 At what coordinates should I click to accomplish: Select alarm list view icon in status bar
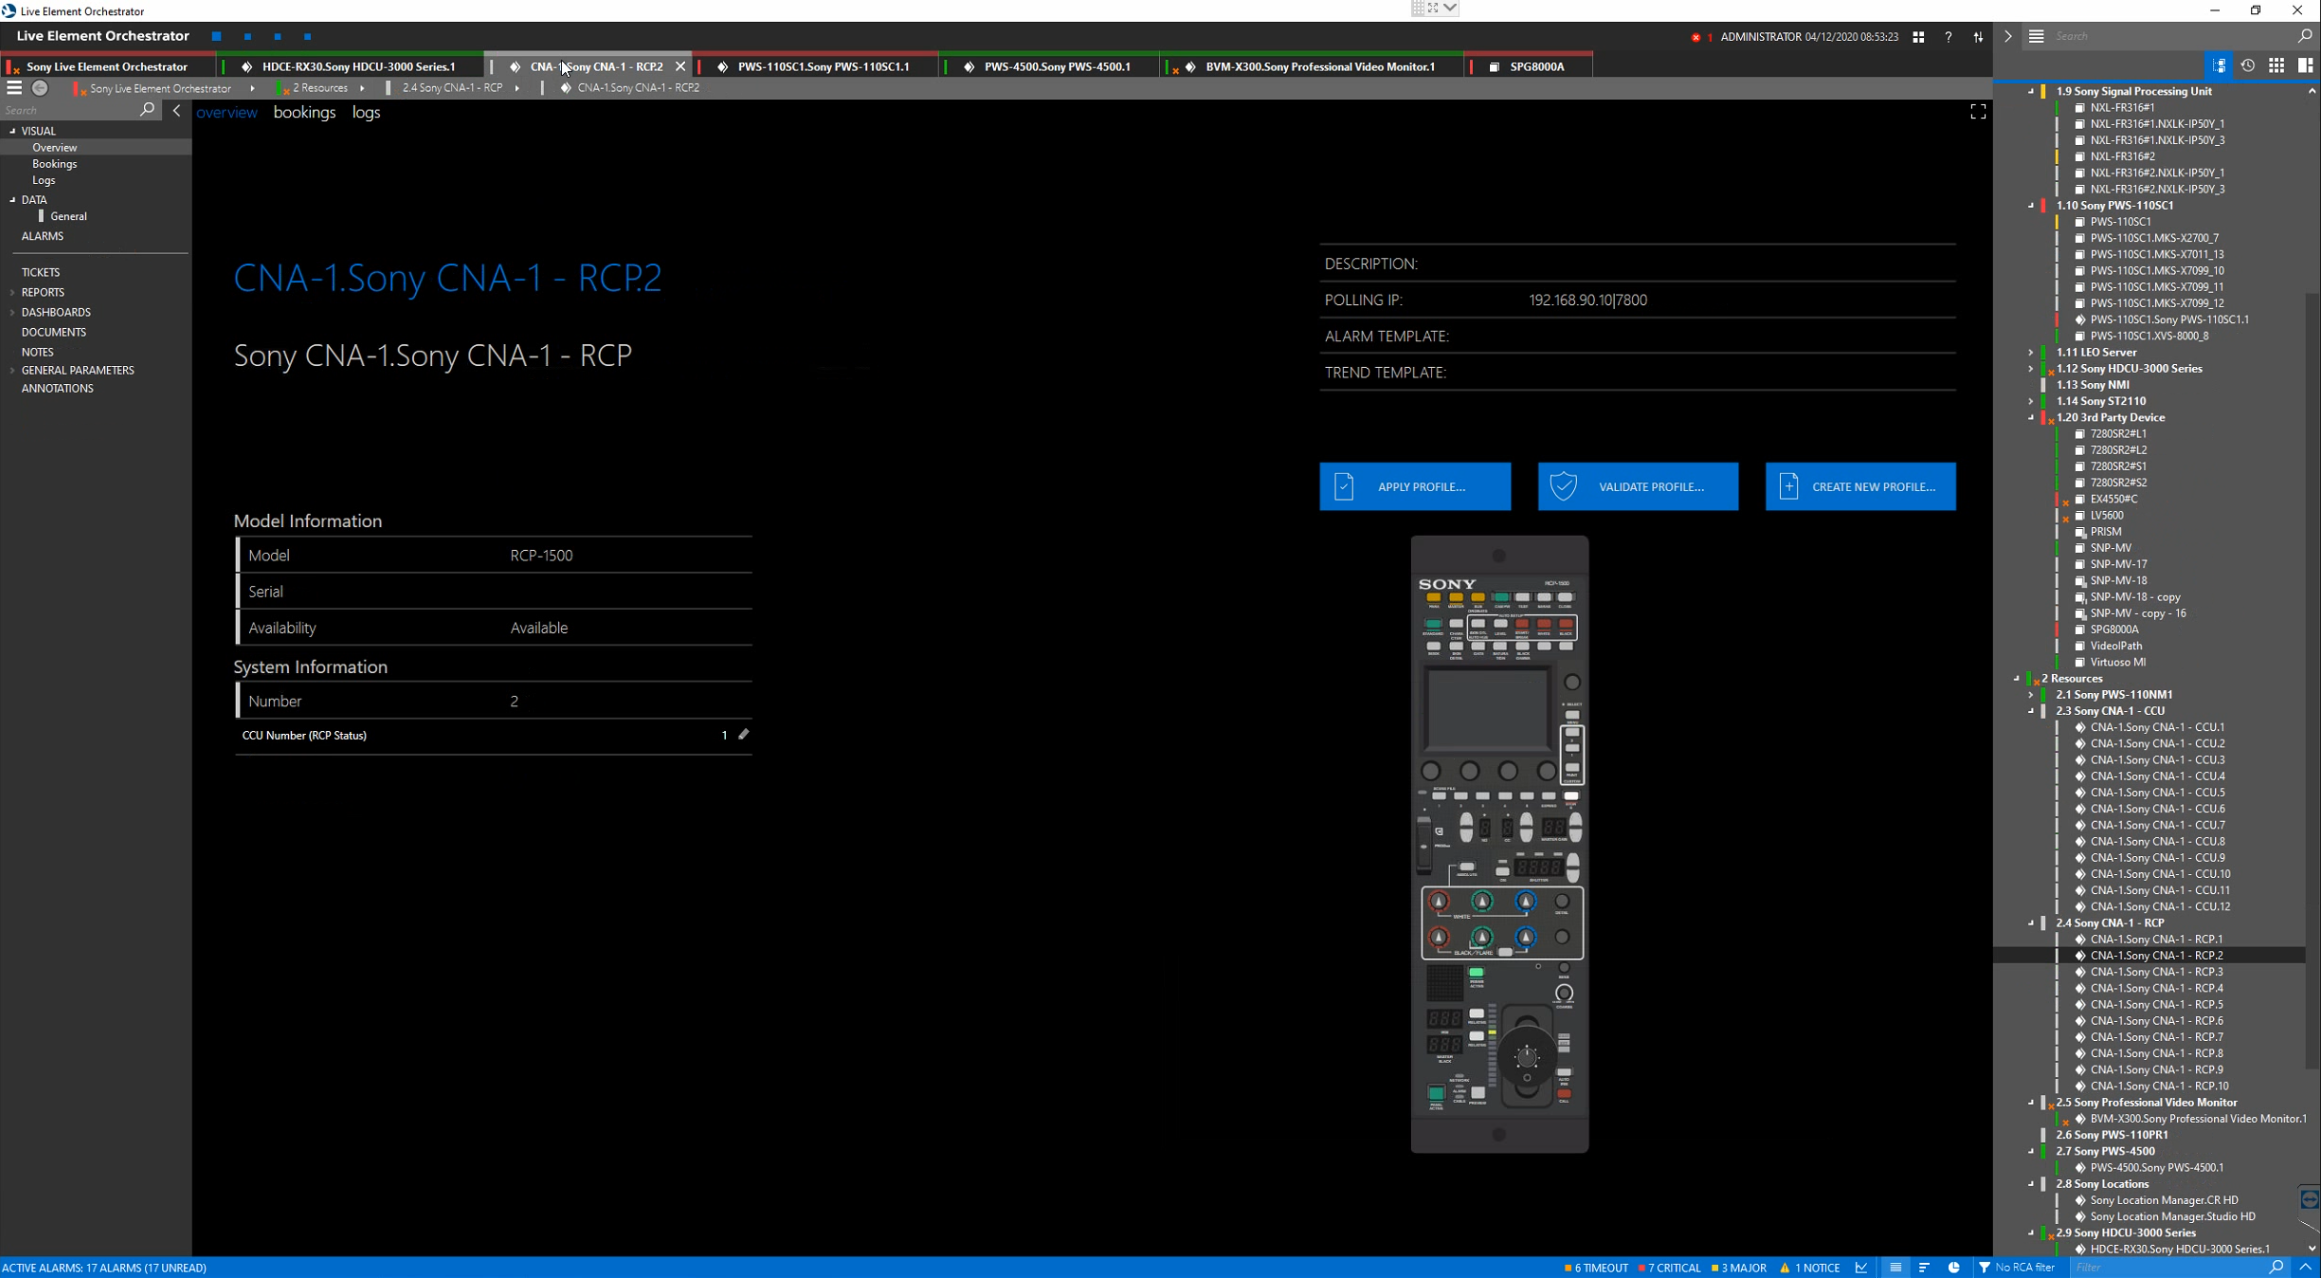point(1895,1267)
